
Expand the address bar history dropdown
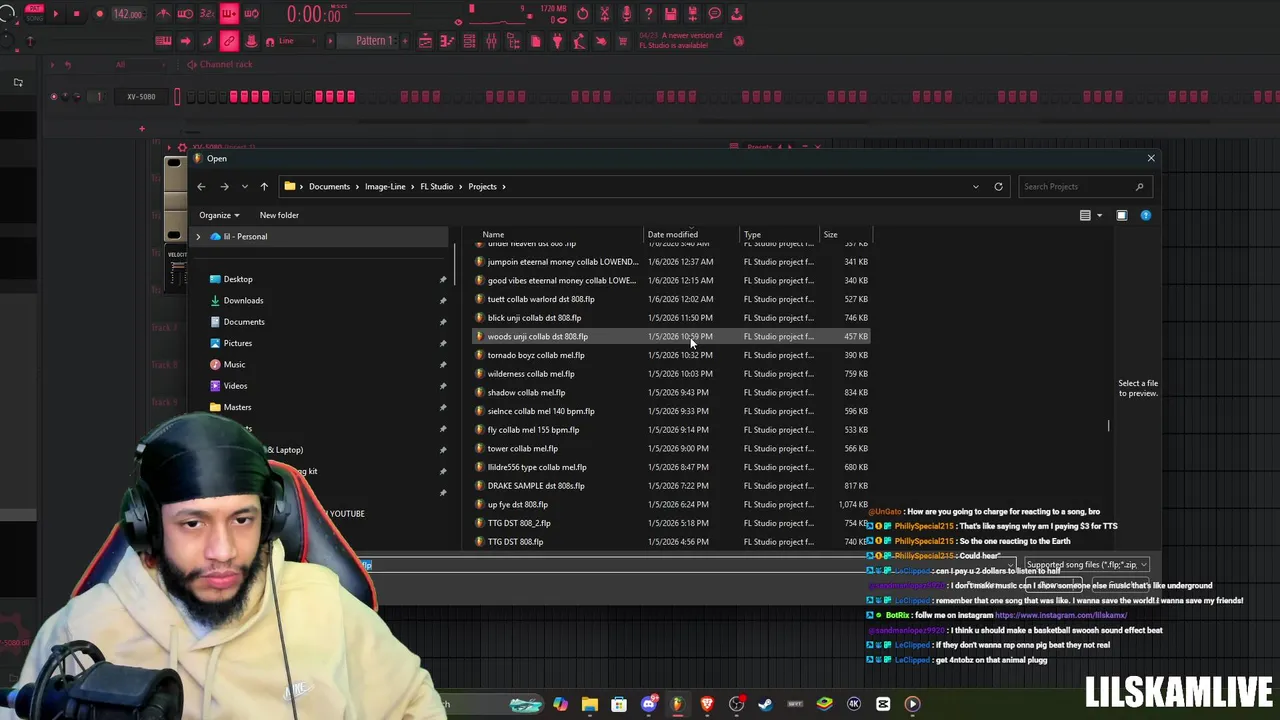(976, 187)
